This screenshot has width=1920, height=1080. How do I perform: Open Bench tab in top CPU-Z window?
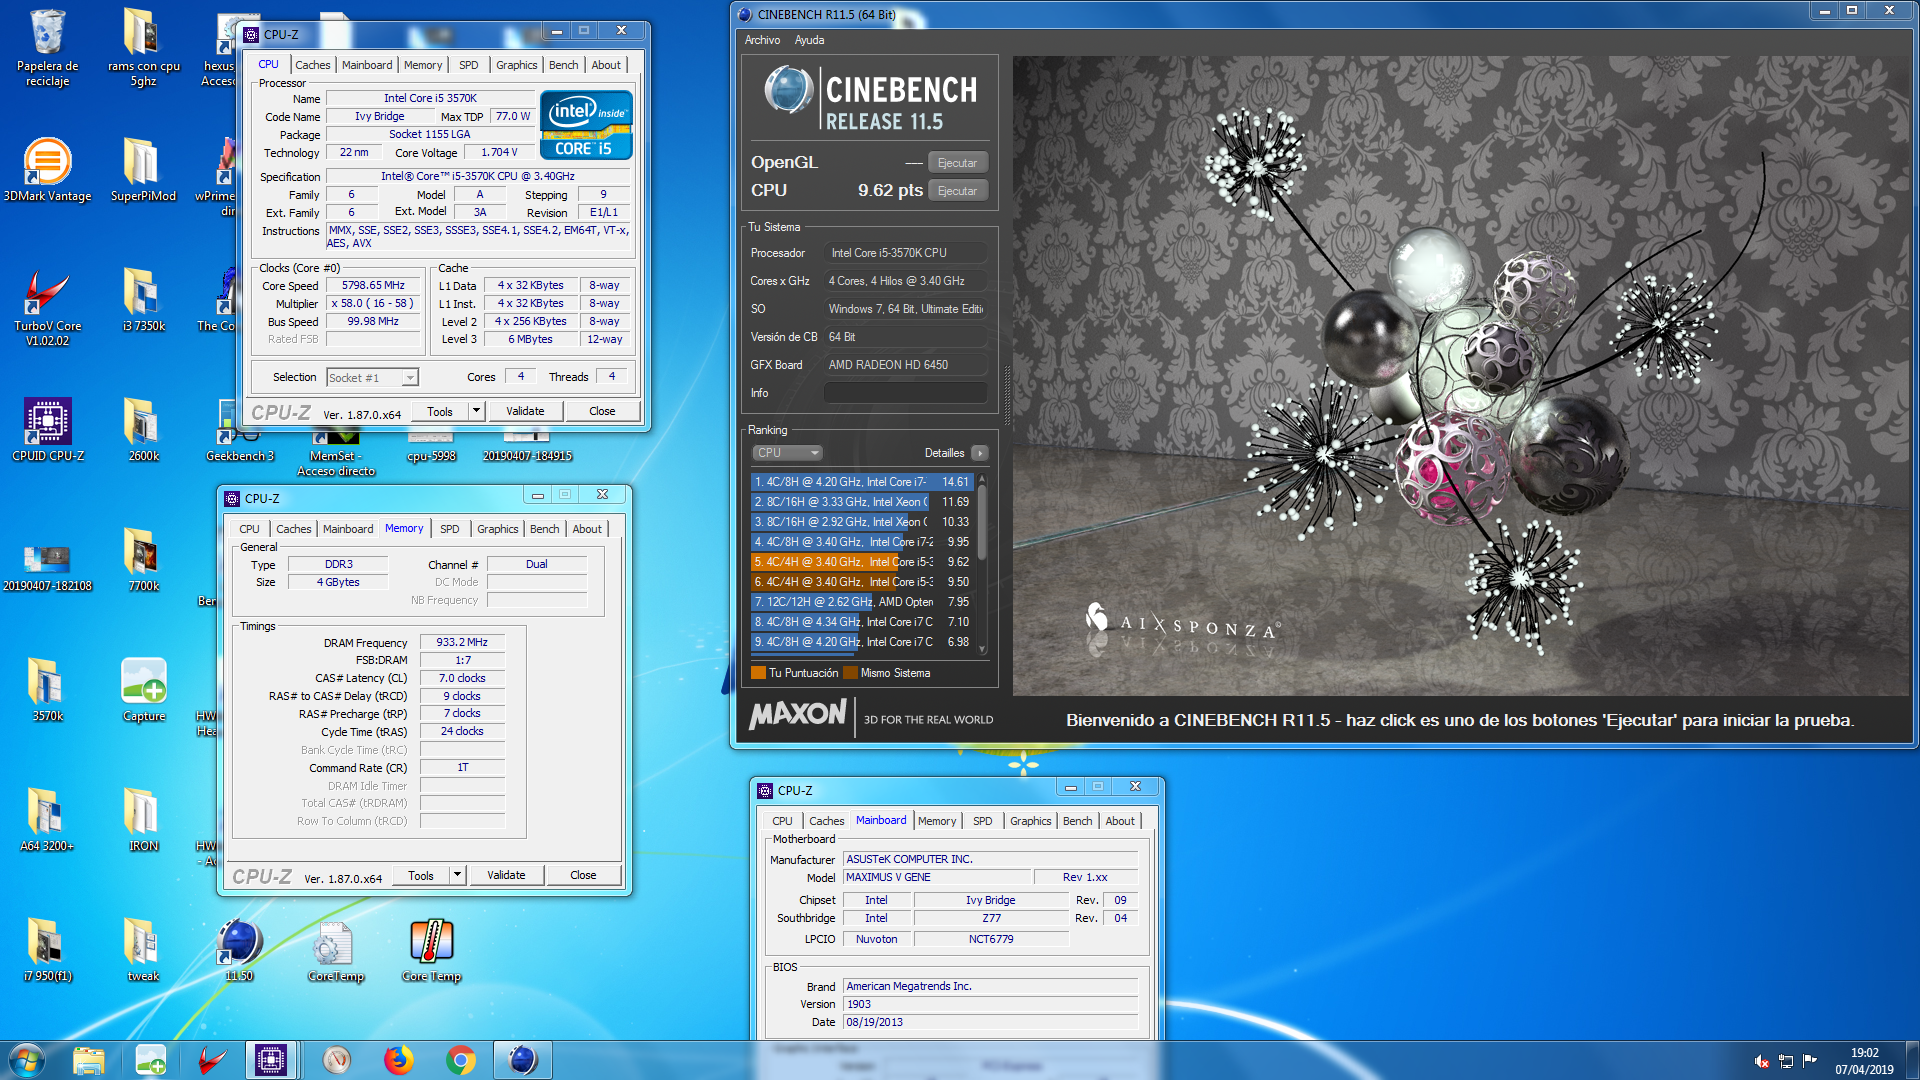click(564, 65)
